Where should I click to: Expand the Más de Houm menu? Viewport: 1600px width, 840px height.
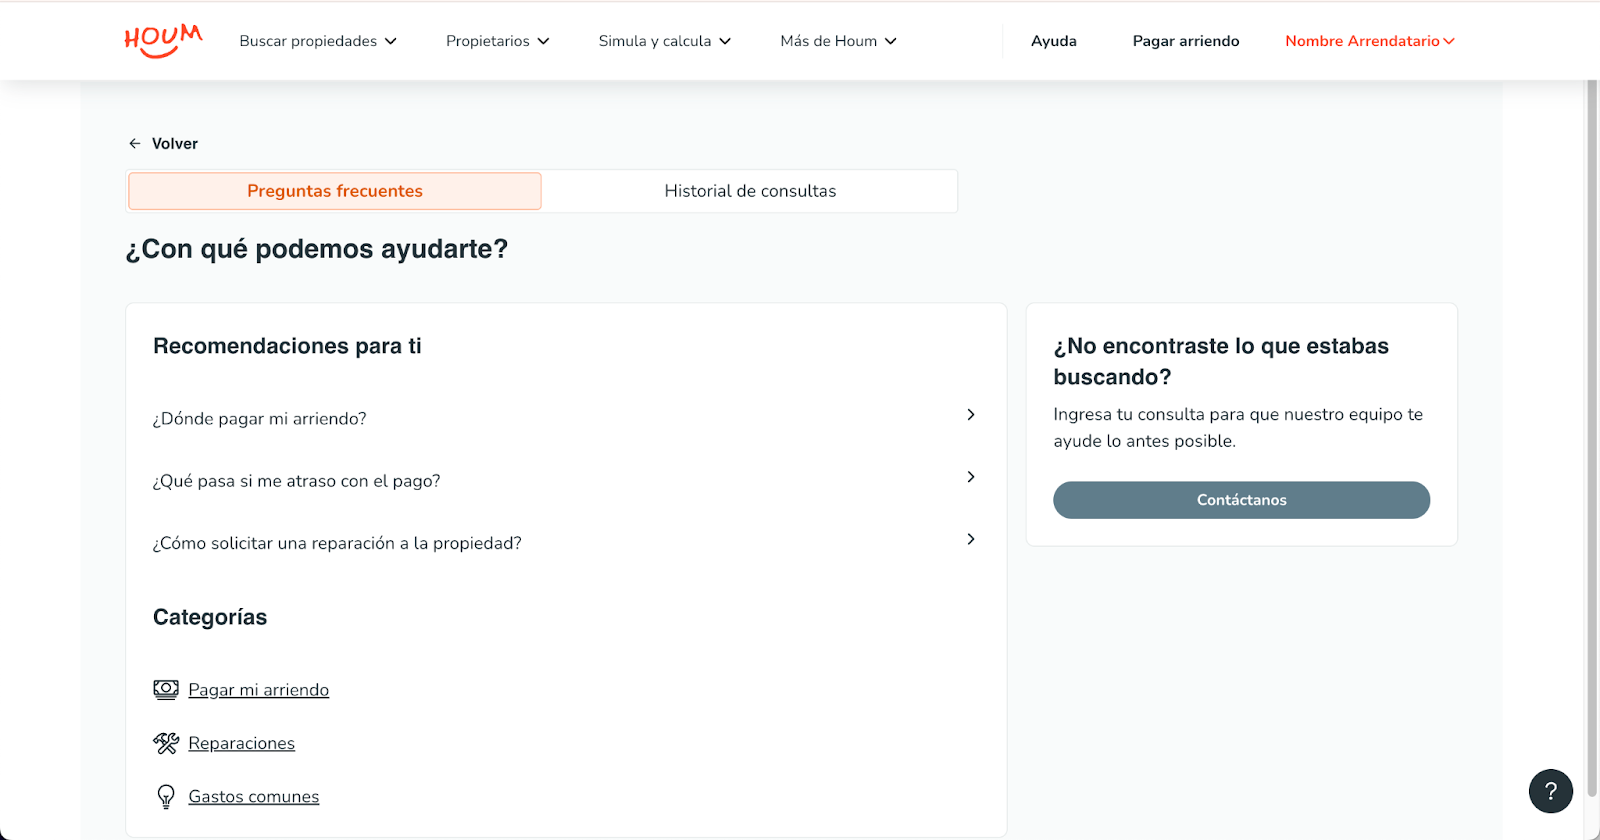click(838, 41)
